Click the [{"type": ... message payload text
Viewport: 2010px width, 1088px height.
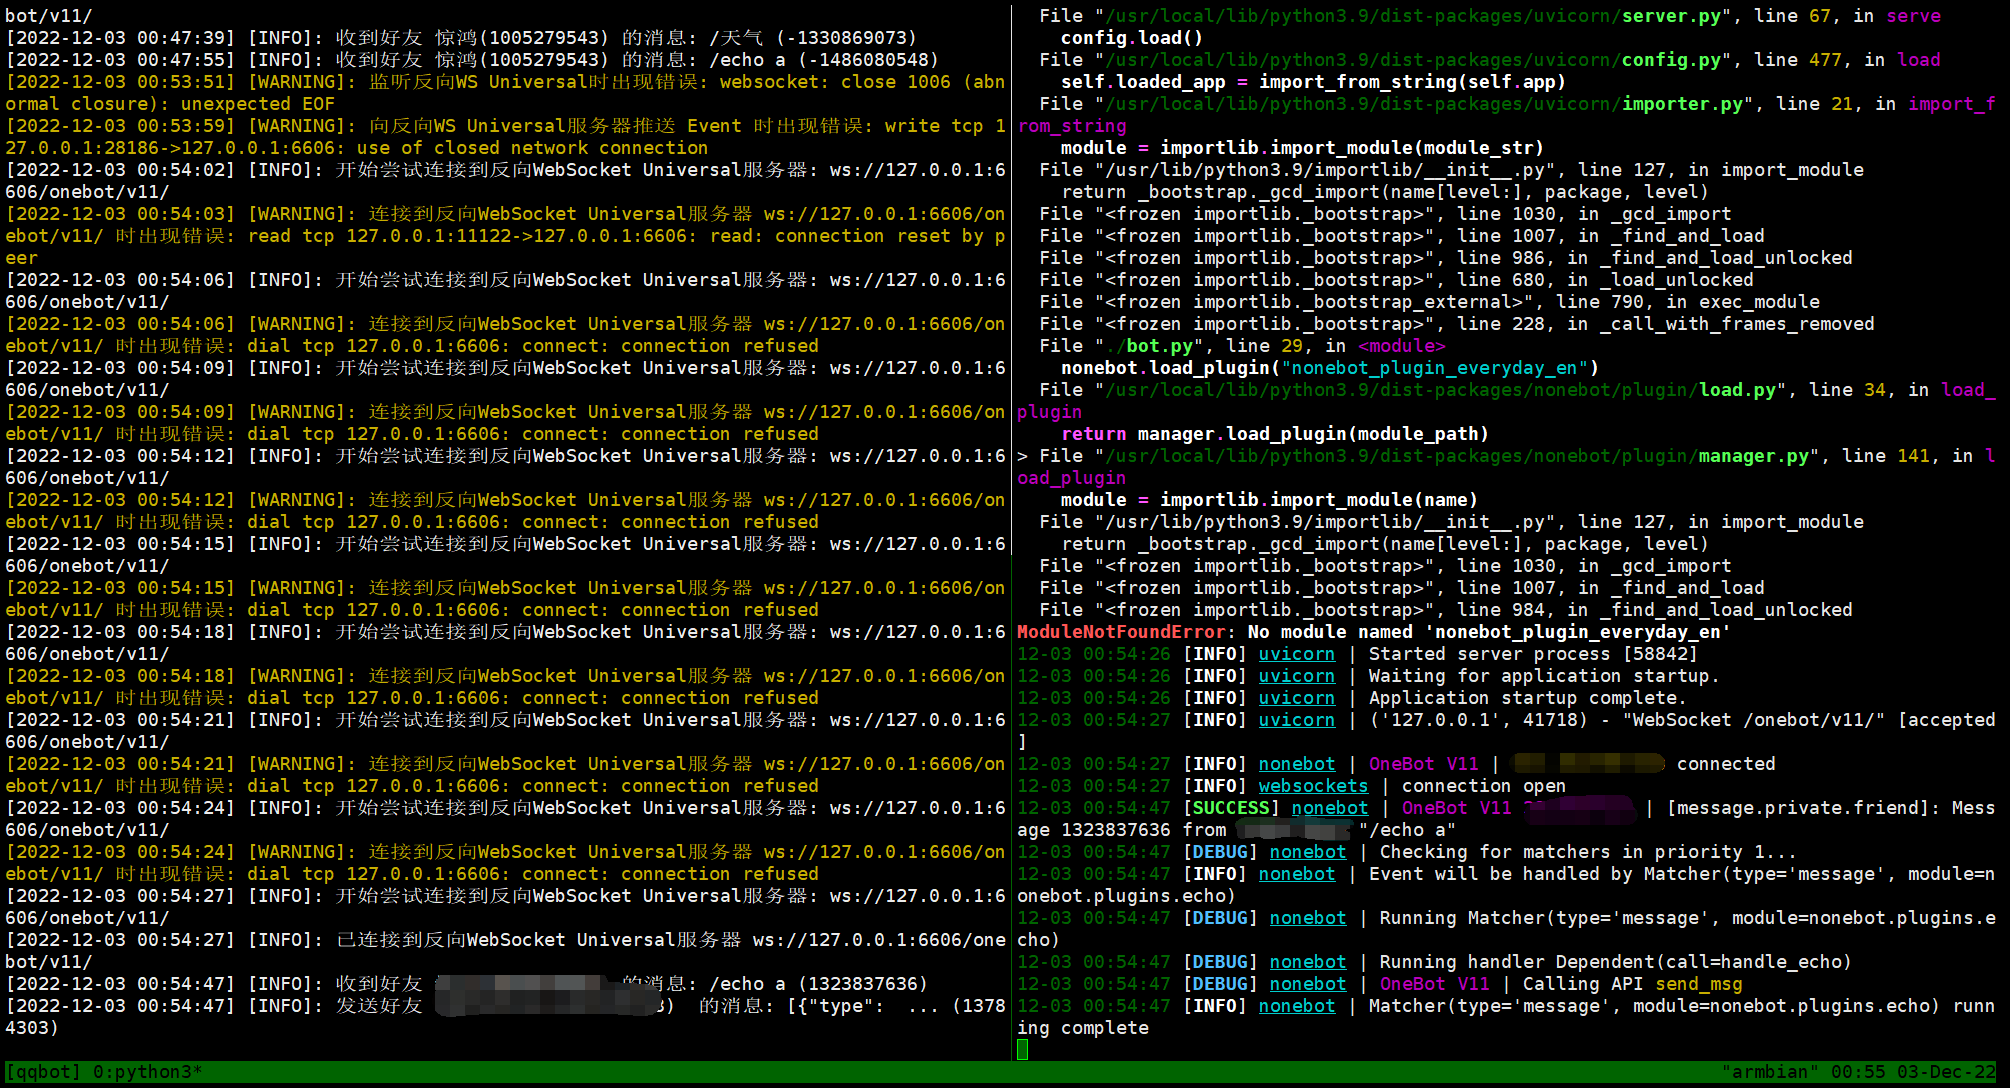(862, 1006)
